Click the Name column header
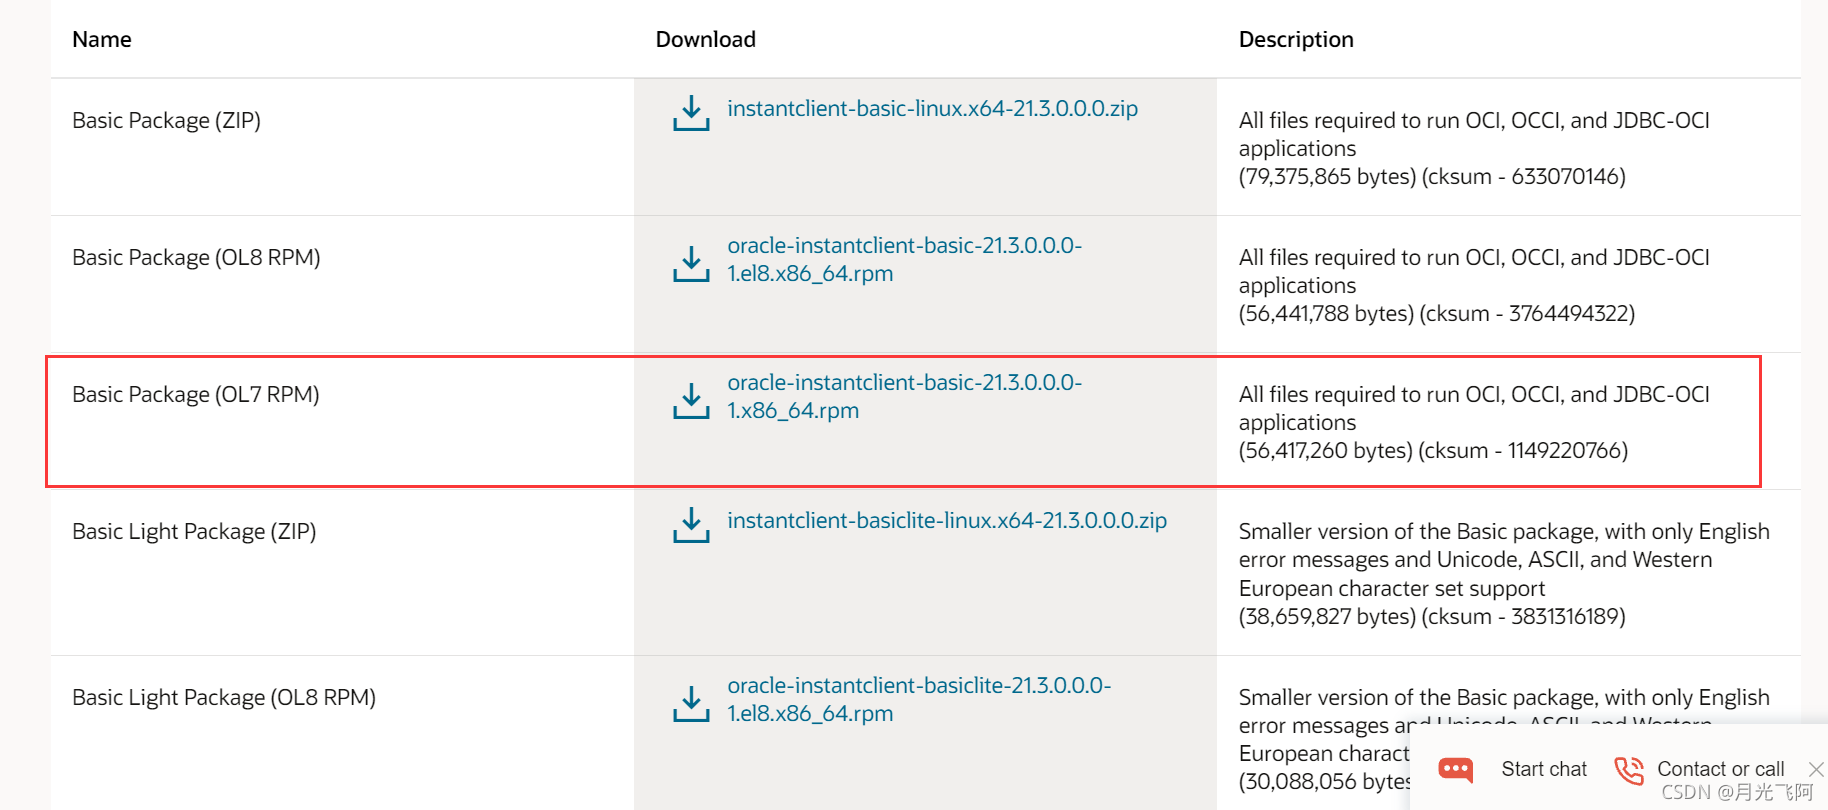1828x810 pixels. pyautogui.click(x=102, y=39)
